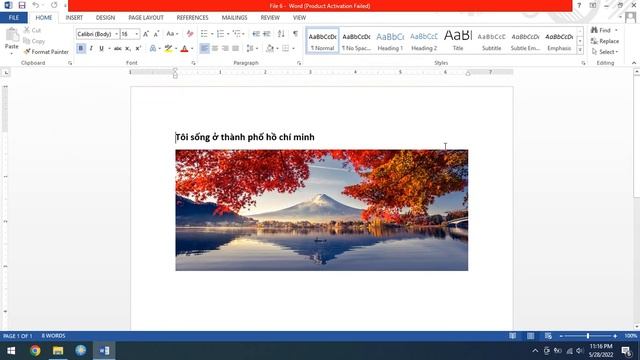Click the Find button

pos(601,30)
